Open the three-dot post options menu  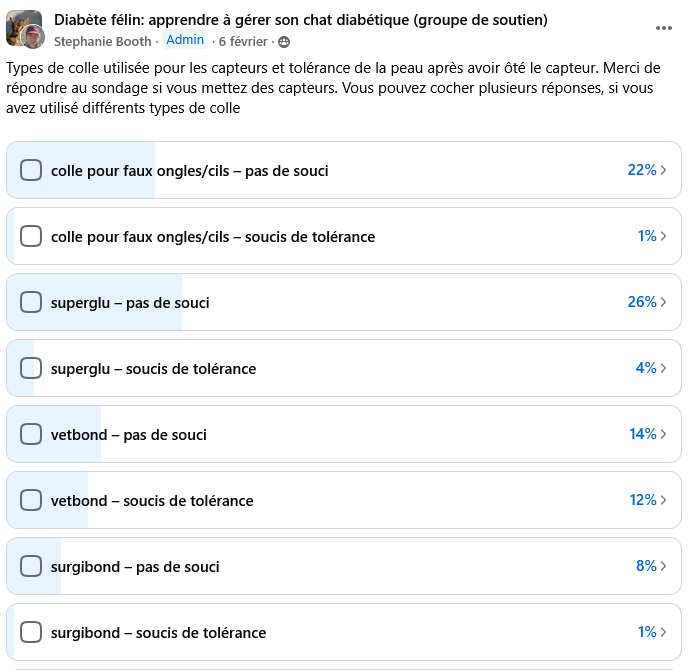point(664,28)
